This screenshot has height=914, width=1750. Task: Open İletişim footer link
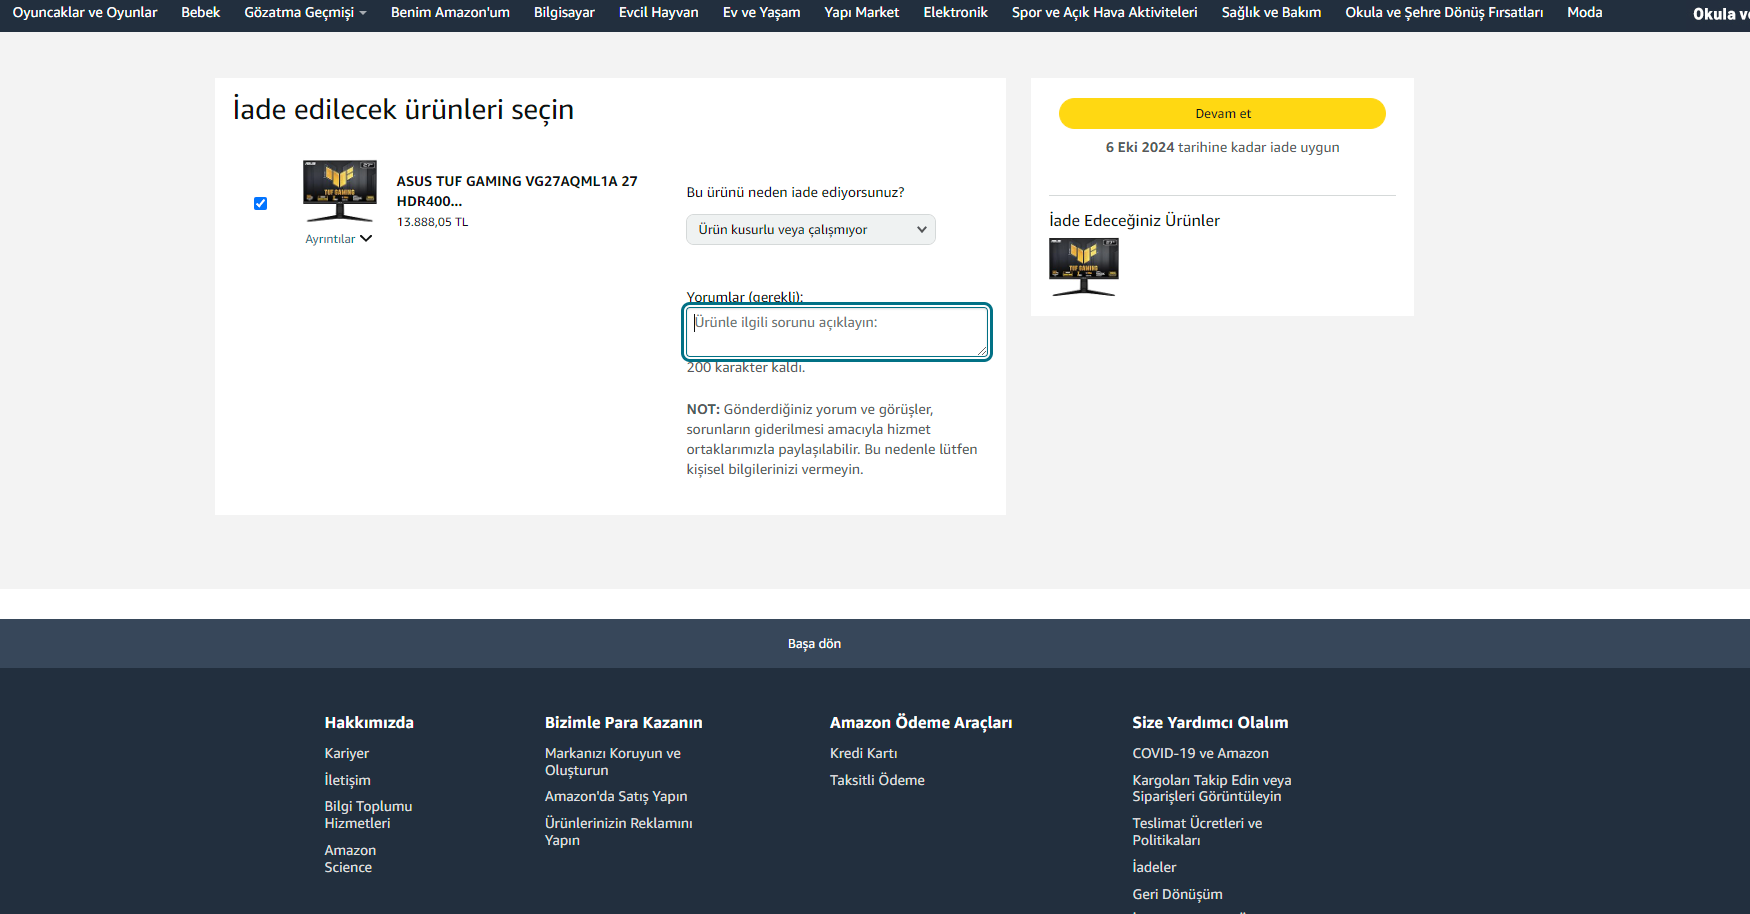point(347,780)
